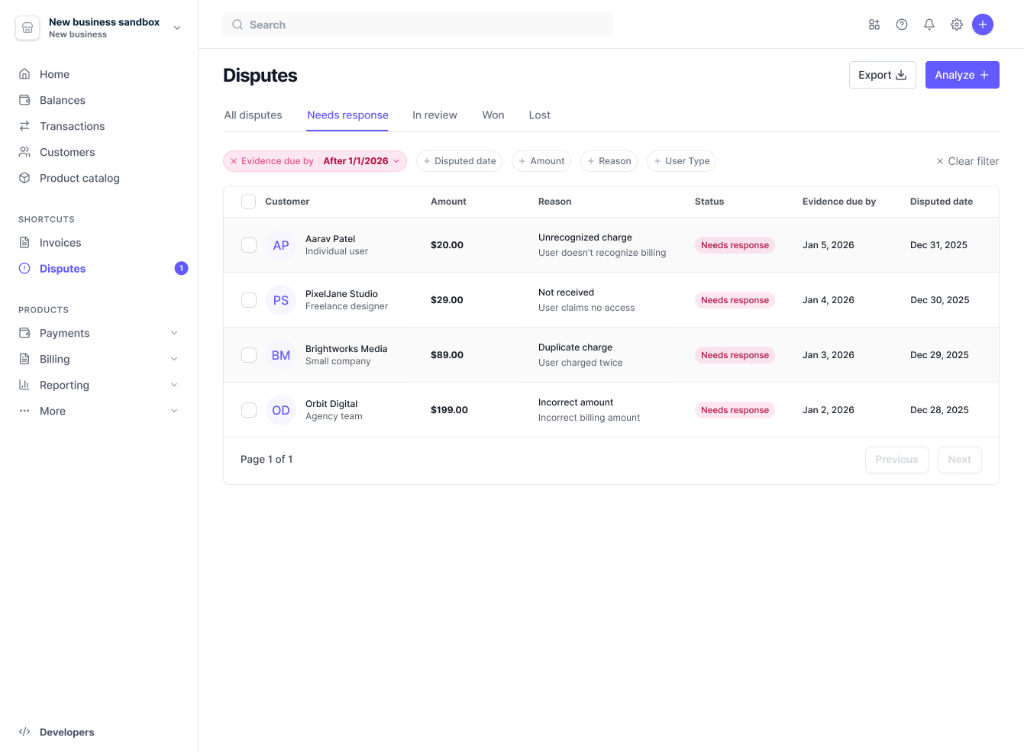
Task: Open the help question mark icon
Action: click(901, 24)
